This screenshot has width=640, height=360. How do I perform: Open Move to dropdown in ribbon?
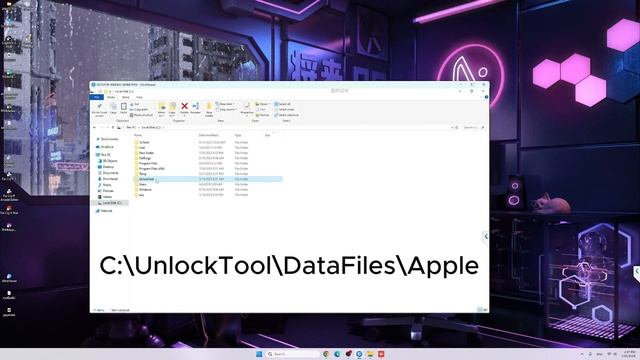[161, 109]
